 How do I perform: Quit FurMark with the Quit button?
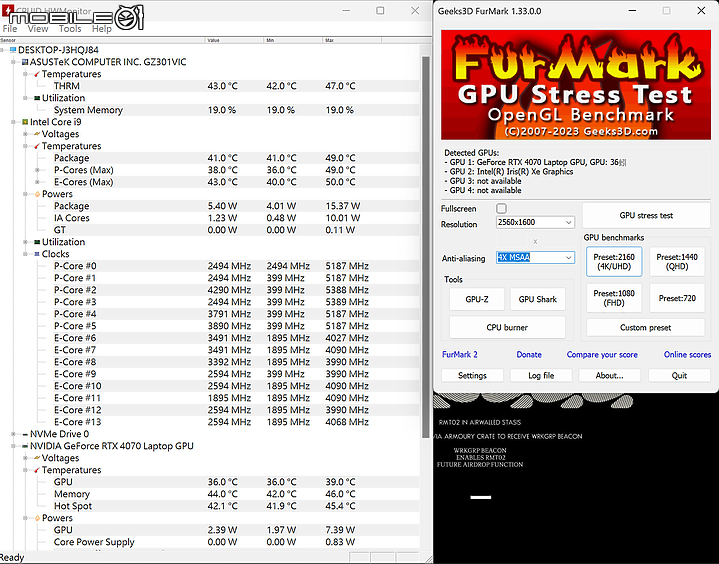(x=679, y=375)
